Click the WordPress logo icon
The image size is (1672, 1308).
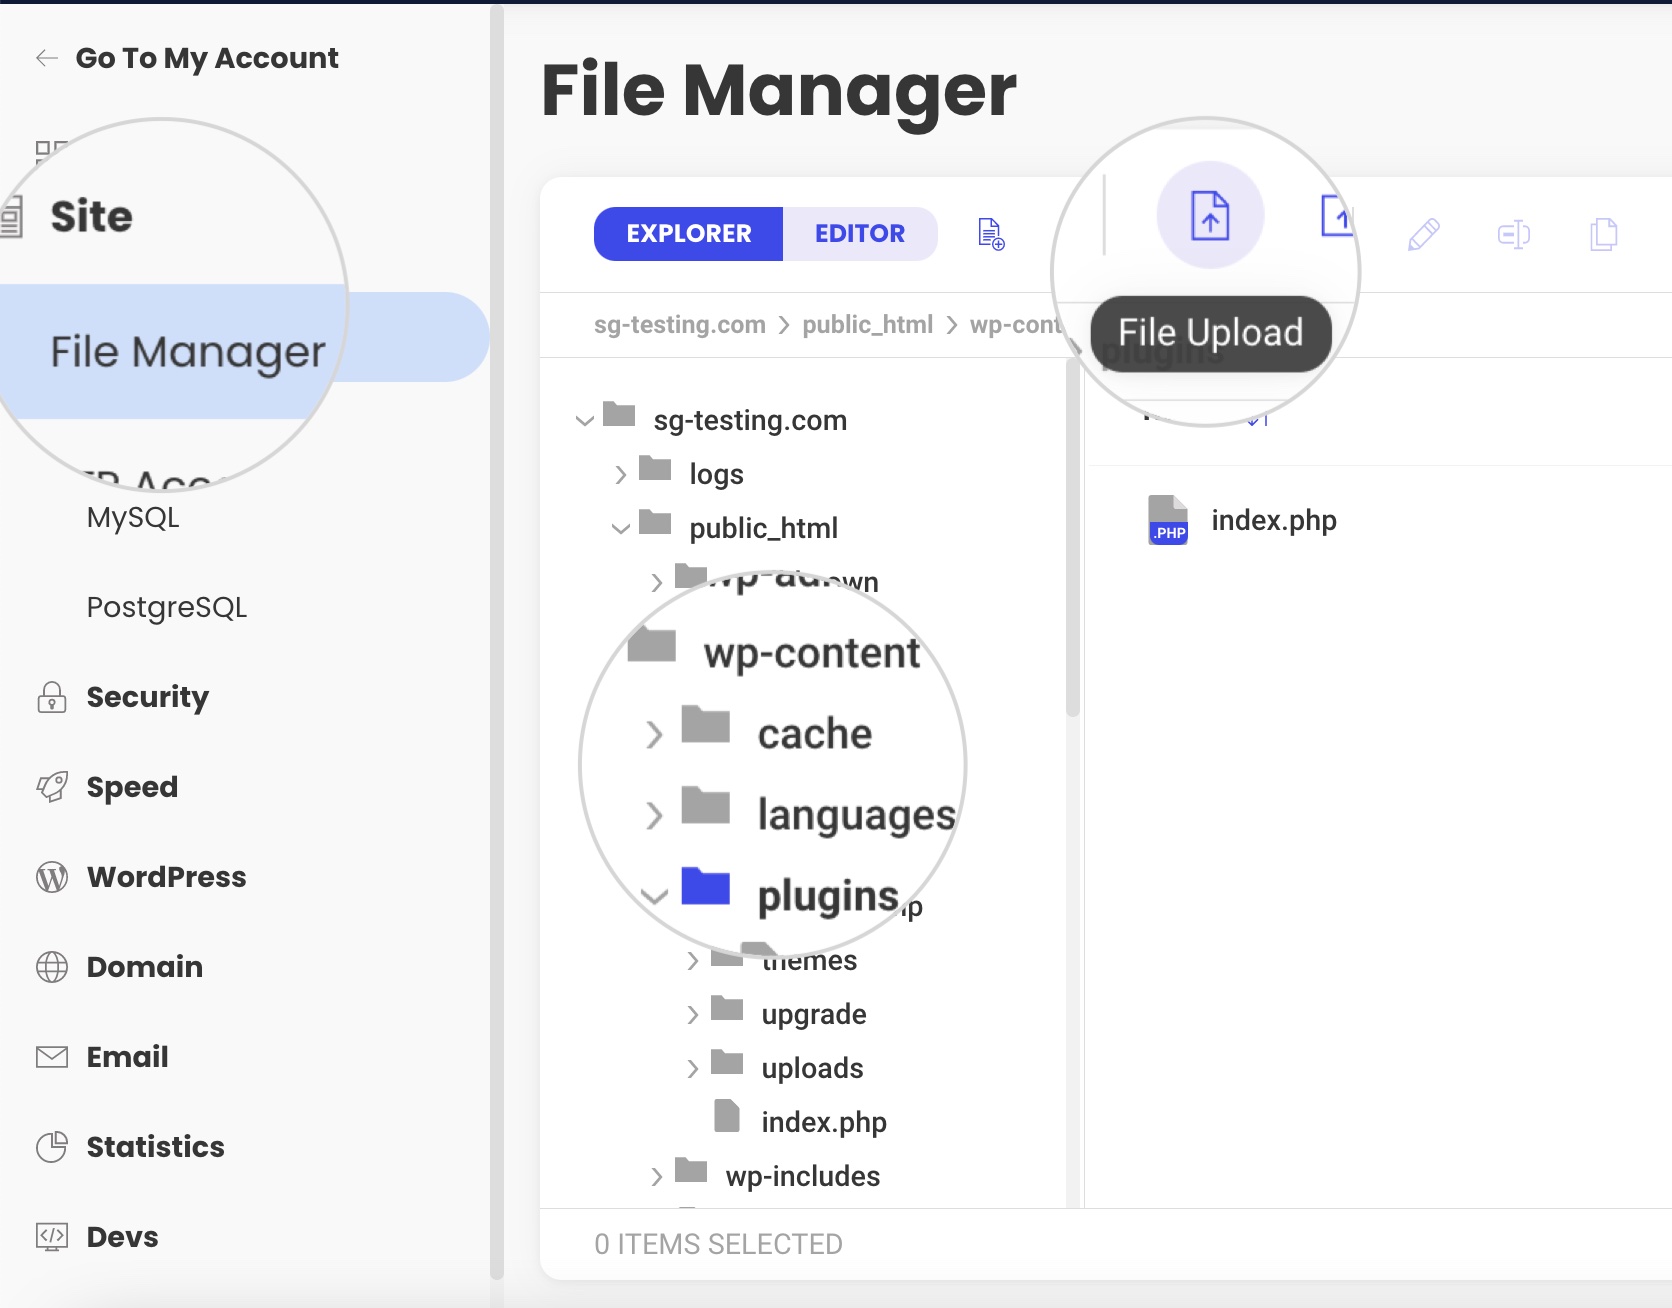[52, 877]
